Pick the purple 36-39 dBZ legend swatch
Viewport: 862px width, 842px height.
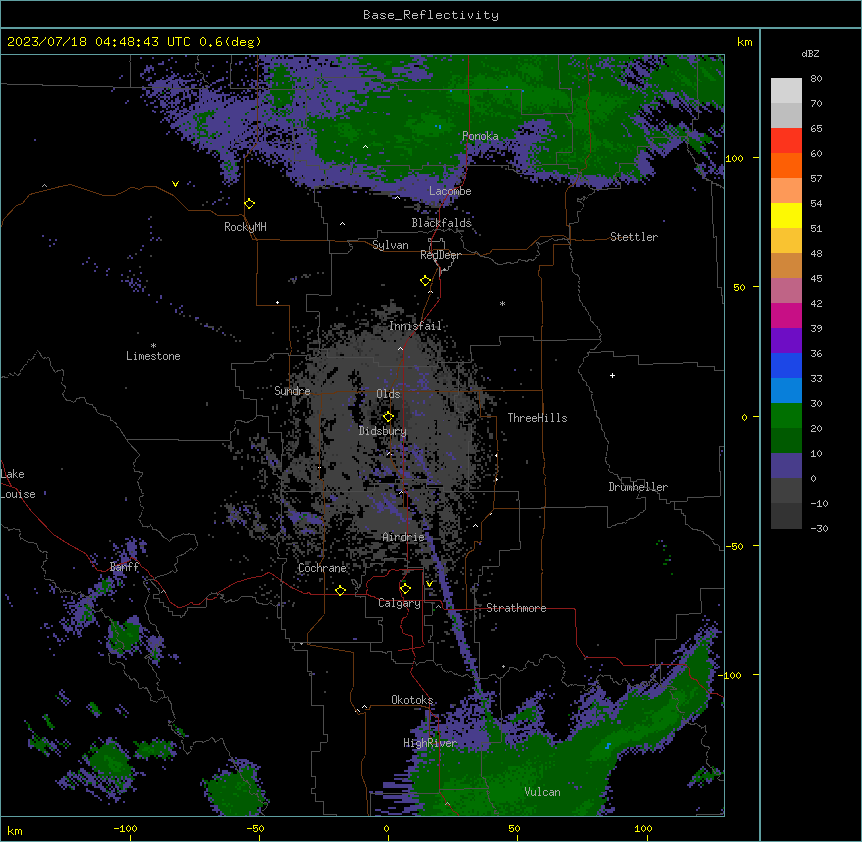pyautogui.click(x=786, y=341)
